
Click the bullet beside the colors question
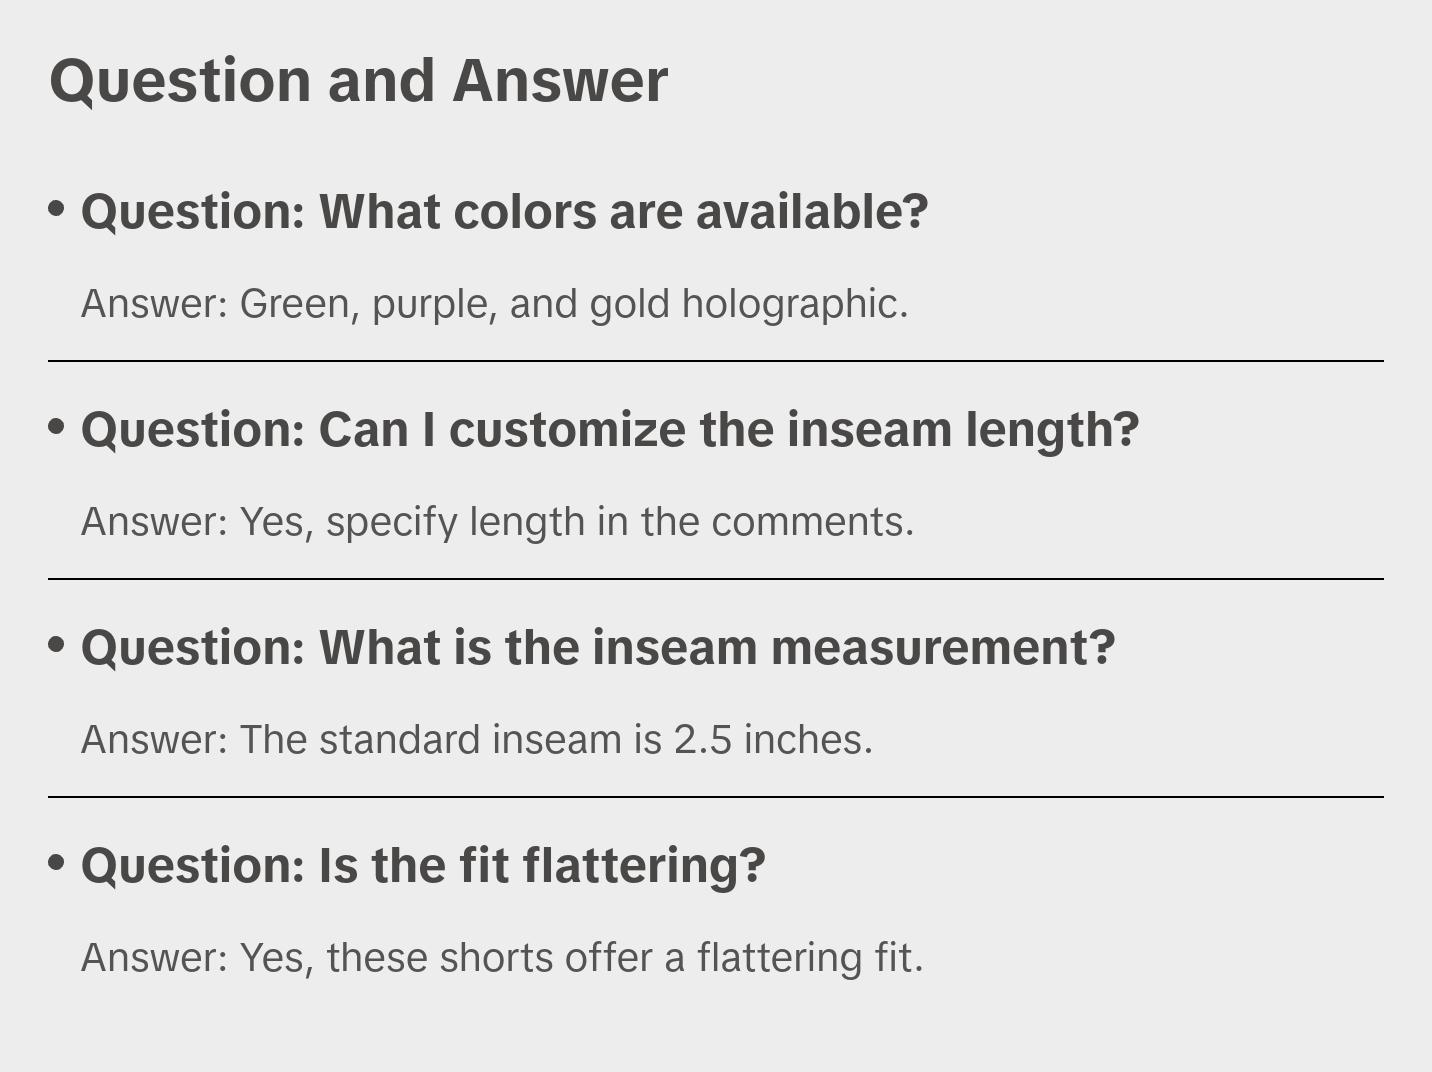tap(57, 208)
